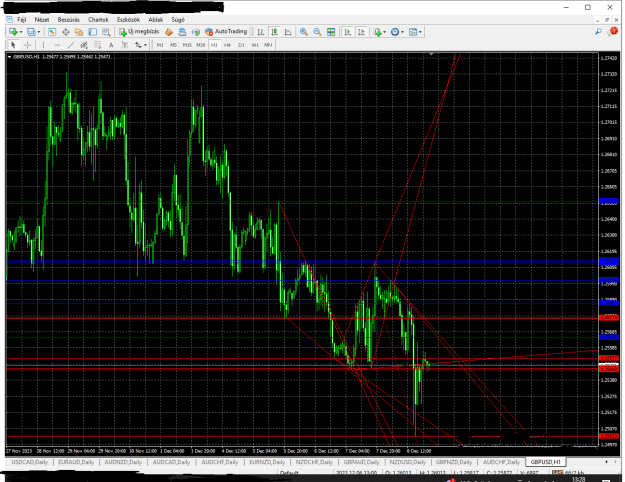Viewport: 625px width, 482px height.
Task: Open the Profiles dropdown in the toolbar
Action: 33,32
